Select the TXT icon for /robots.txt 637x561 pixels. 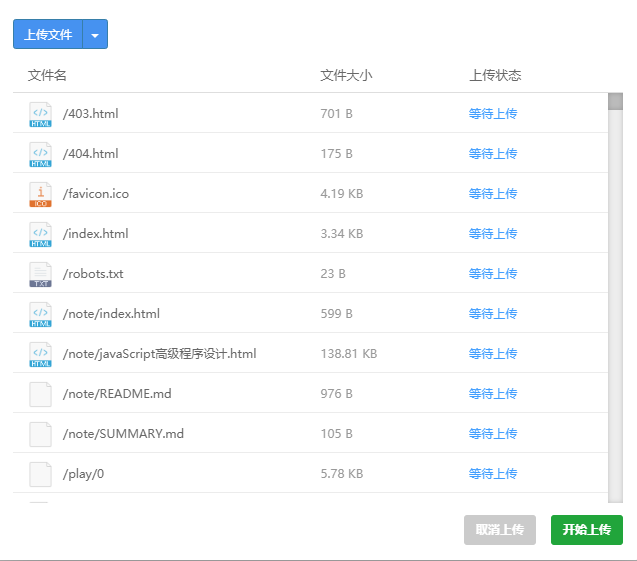pyautogui.click(x=40, y=274)
